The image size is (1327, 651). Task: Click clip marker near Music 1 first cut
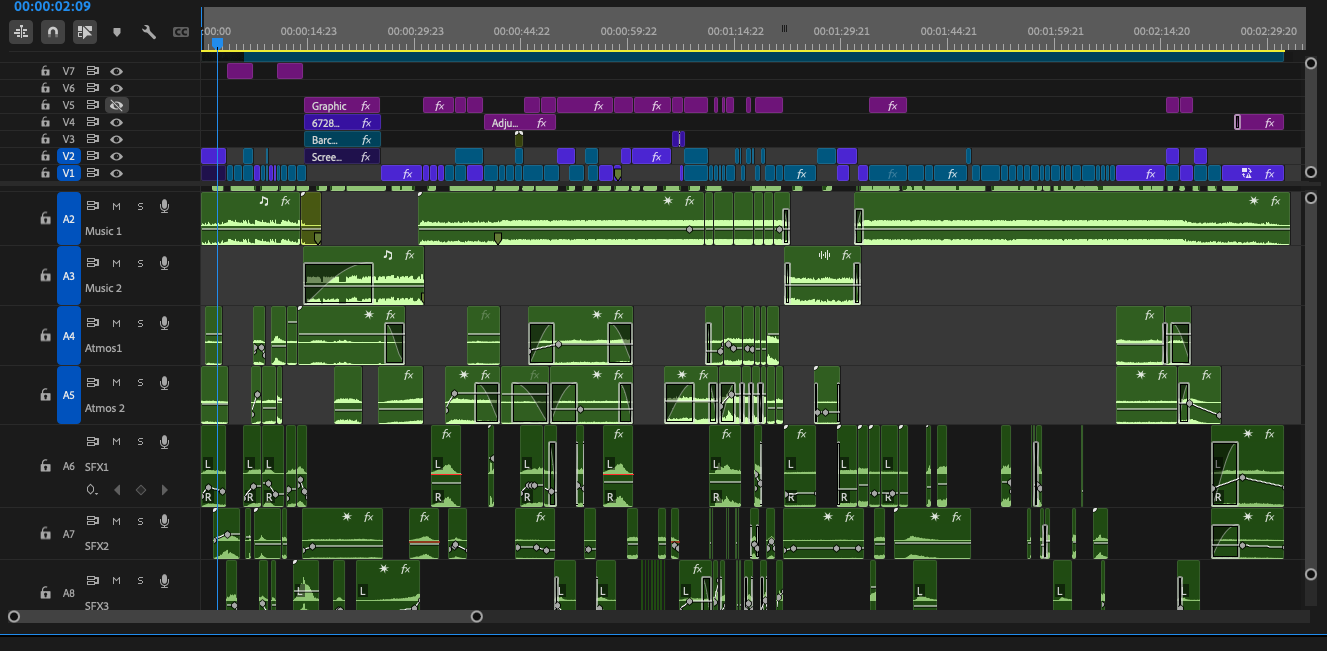317,238
